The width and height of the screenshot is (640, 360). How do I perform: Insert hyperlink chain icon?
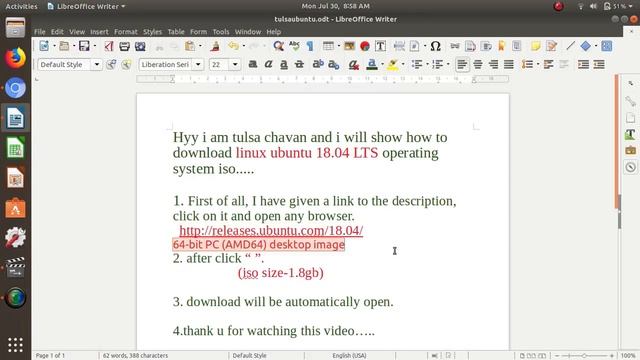pos(455,46)
